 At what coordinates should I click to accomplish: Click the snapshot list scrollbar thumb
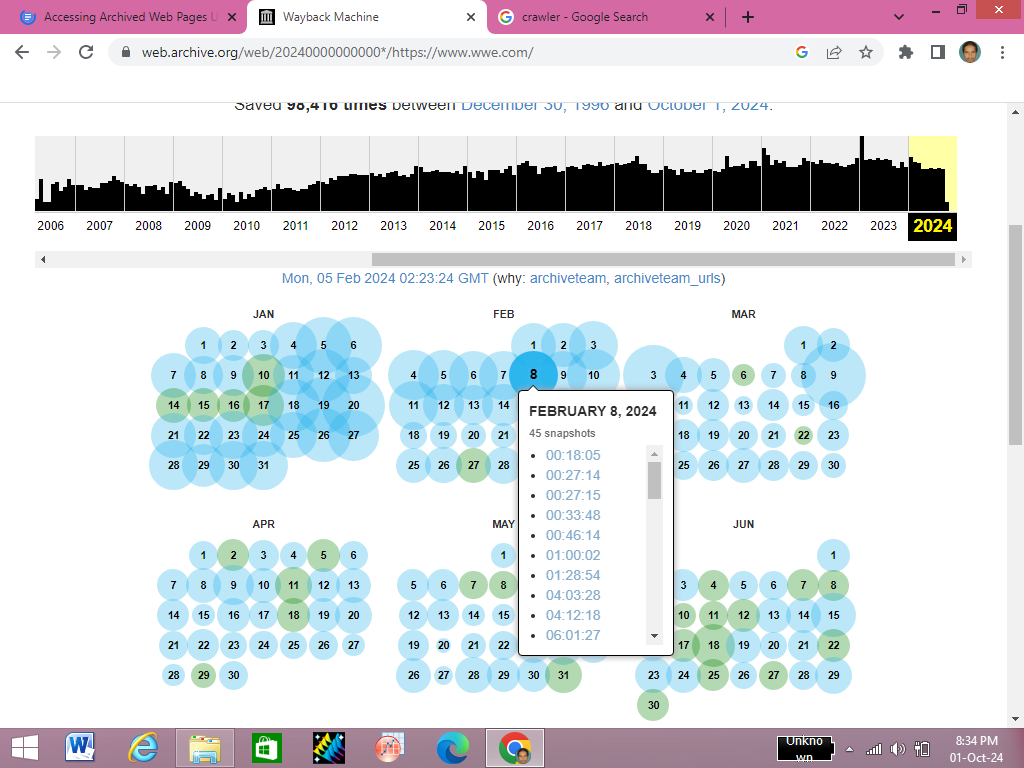pyautogui.click(x=654, y=481)
